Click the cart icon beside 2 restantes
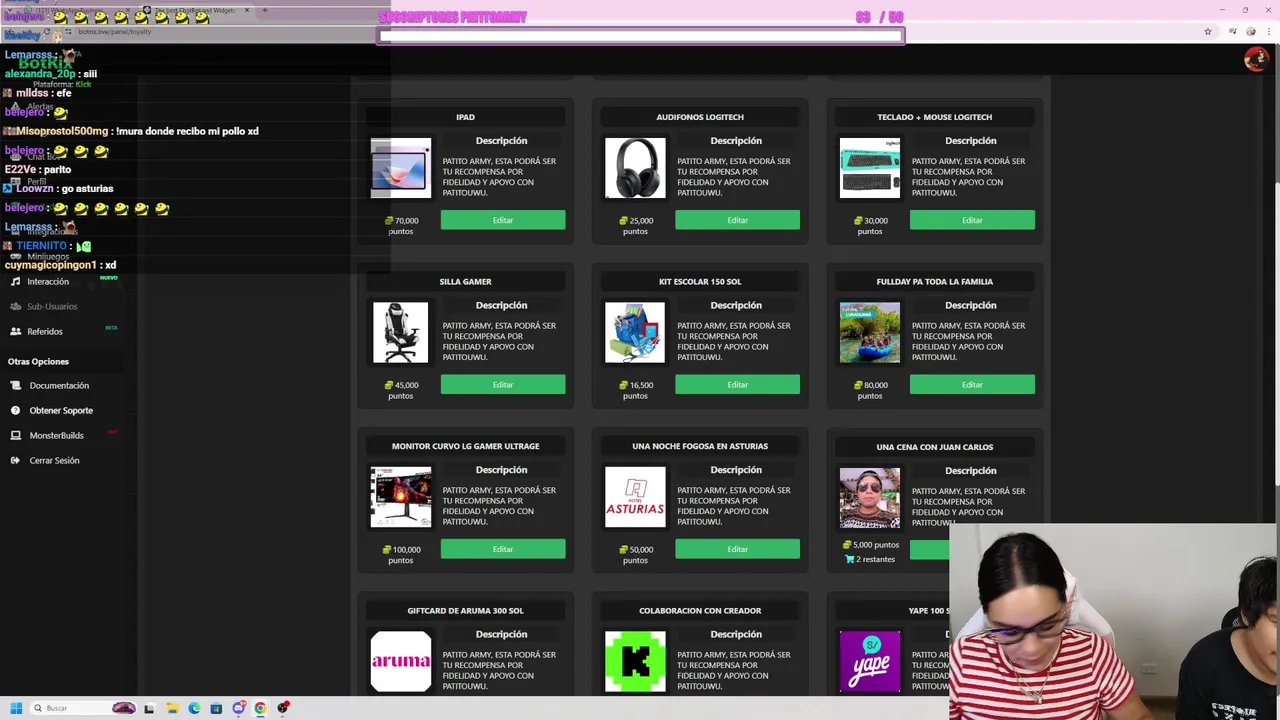 850,560
